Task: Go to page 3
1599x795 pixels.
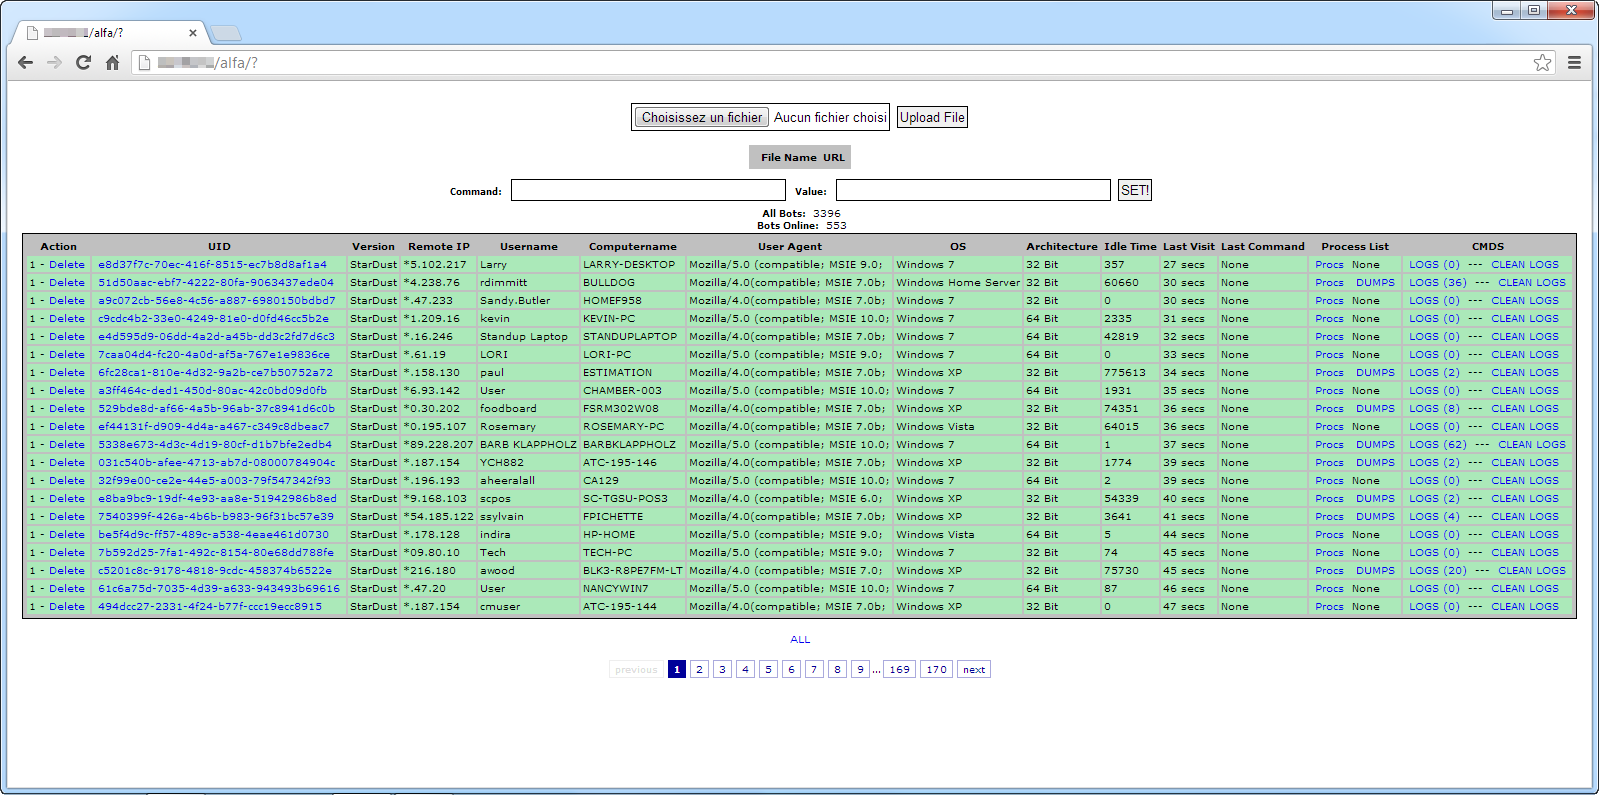Action: [722, 670]
